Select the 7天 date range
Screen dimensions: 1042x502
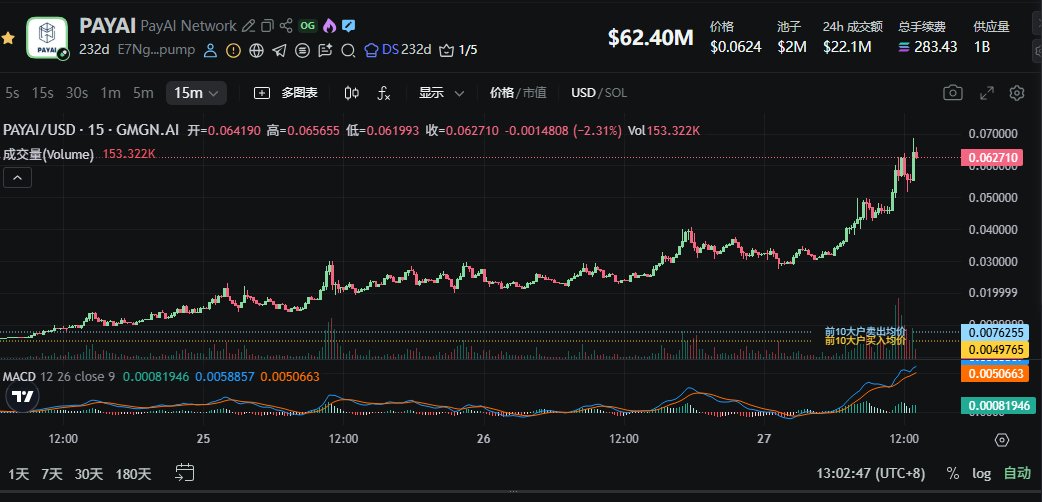[53, 473]
